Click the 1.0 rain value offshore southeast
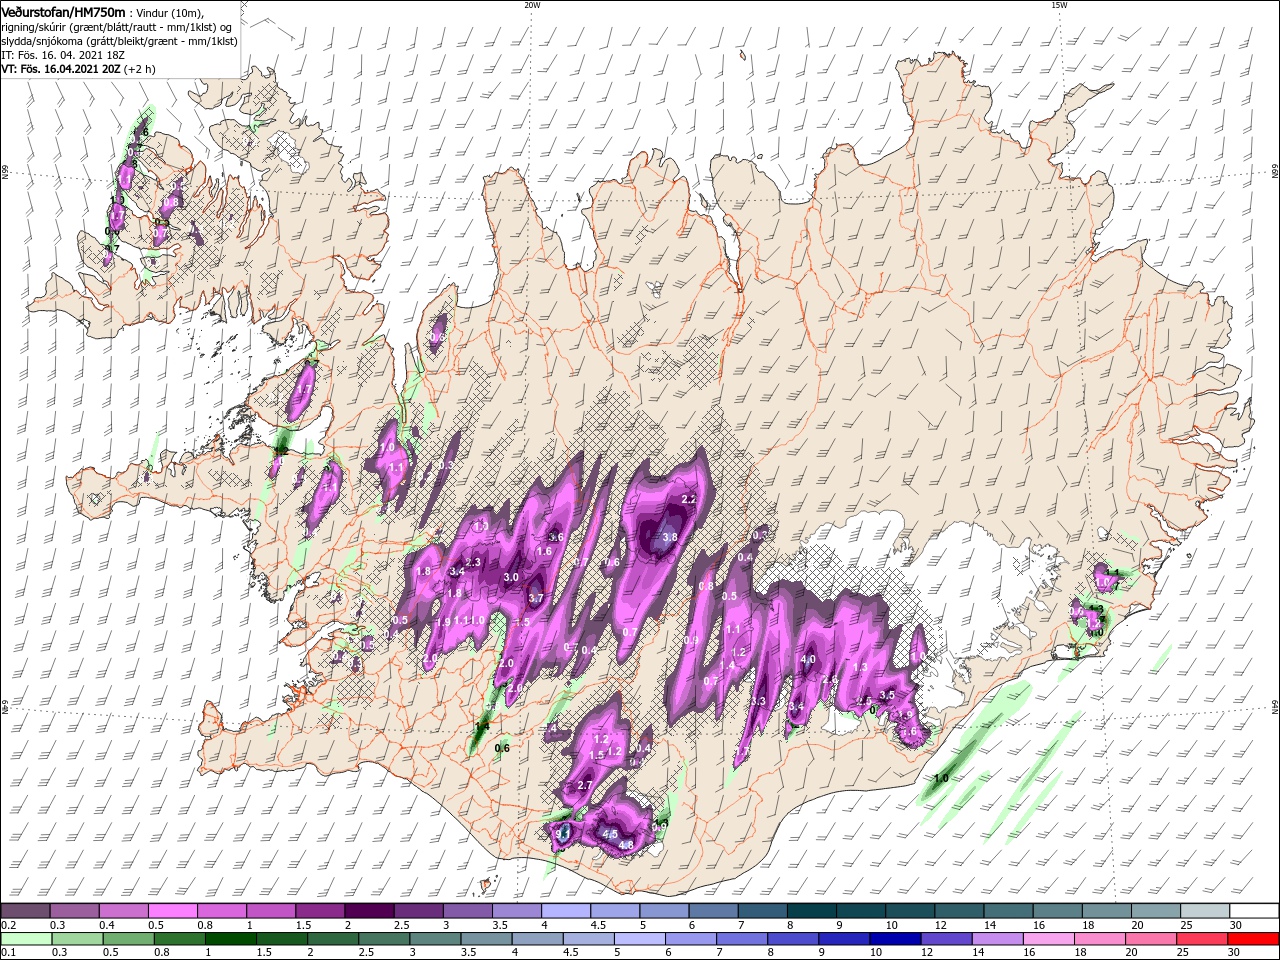Screen dimensions: 1280x960 (941, 778)
